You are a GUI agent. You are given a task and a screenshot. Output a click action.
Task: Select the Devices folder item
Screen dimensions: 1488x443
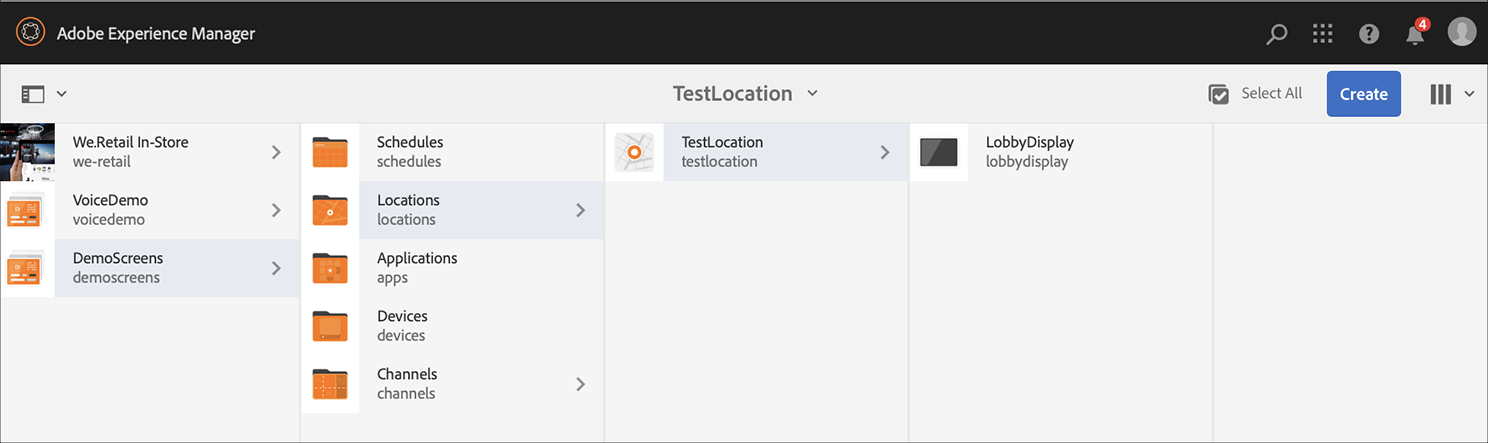402,326
